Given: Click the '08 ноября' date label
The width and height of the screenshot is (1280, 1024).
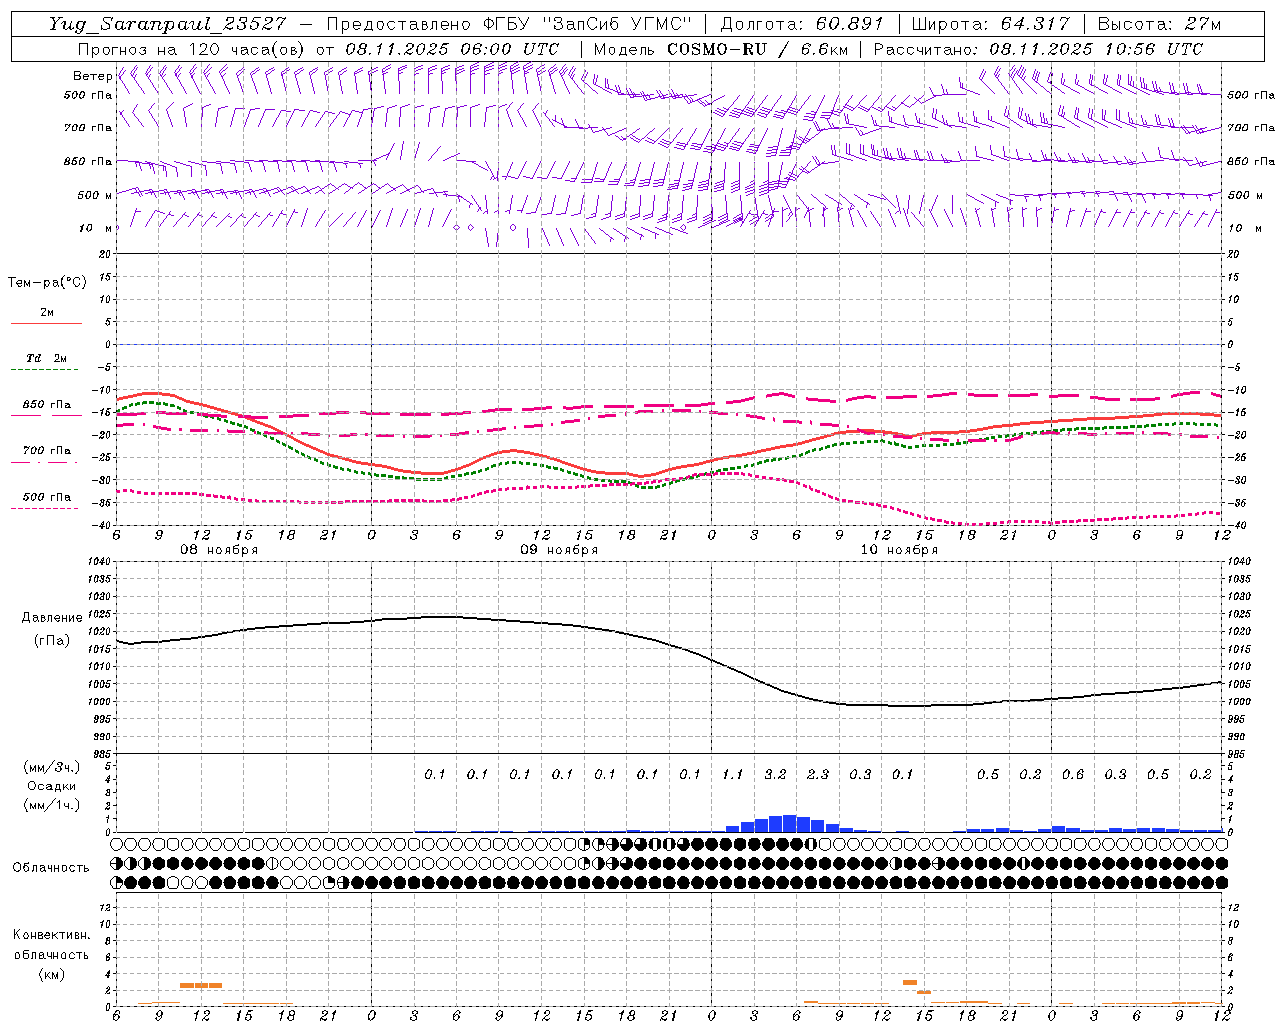Looking at the screenshot, I should pyautogui.click(x=219, y=550).
